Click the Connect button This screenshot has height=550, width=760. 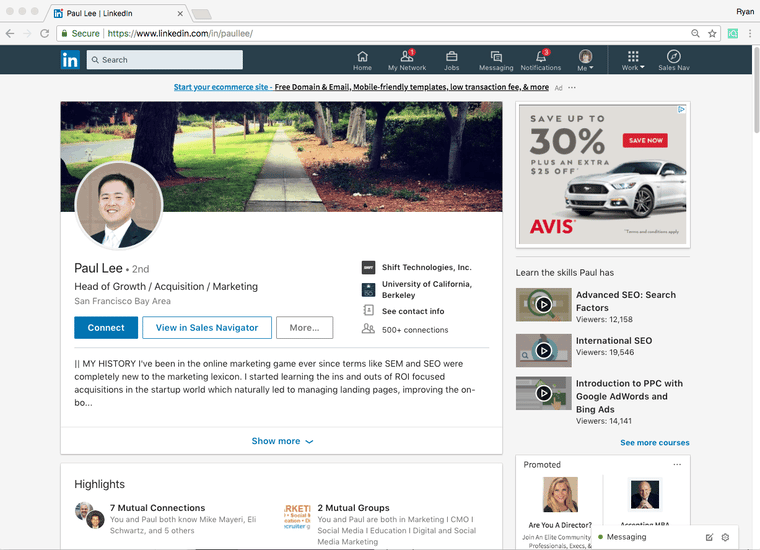(106, 328)
